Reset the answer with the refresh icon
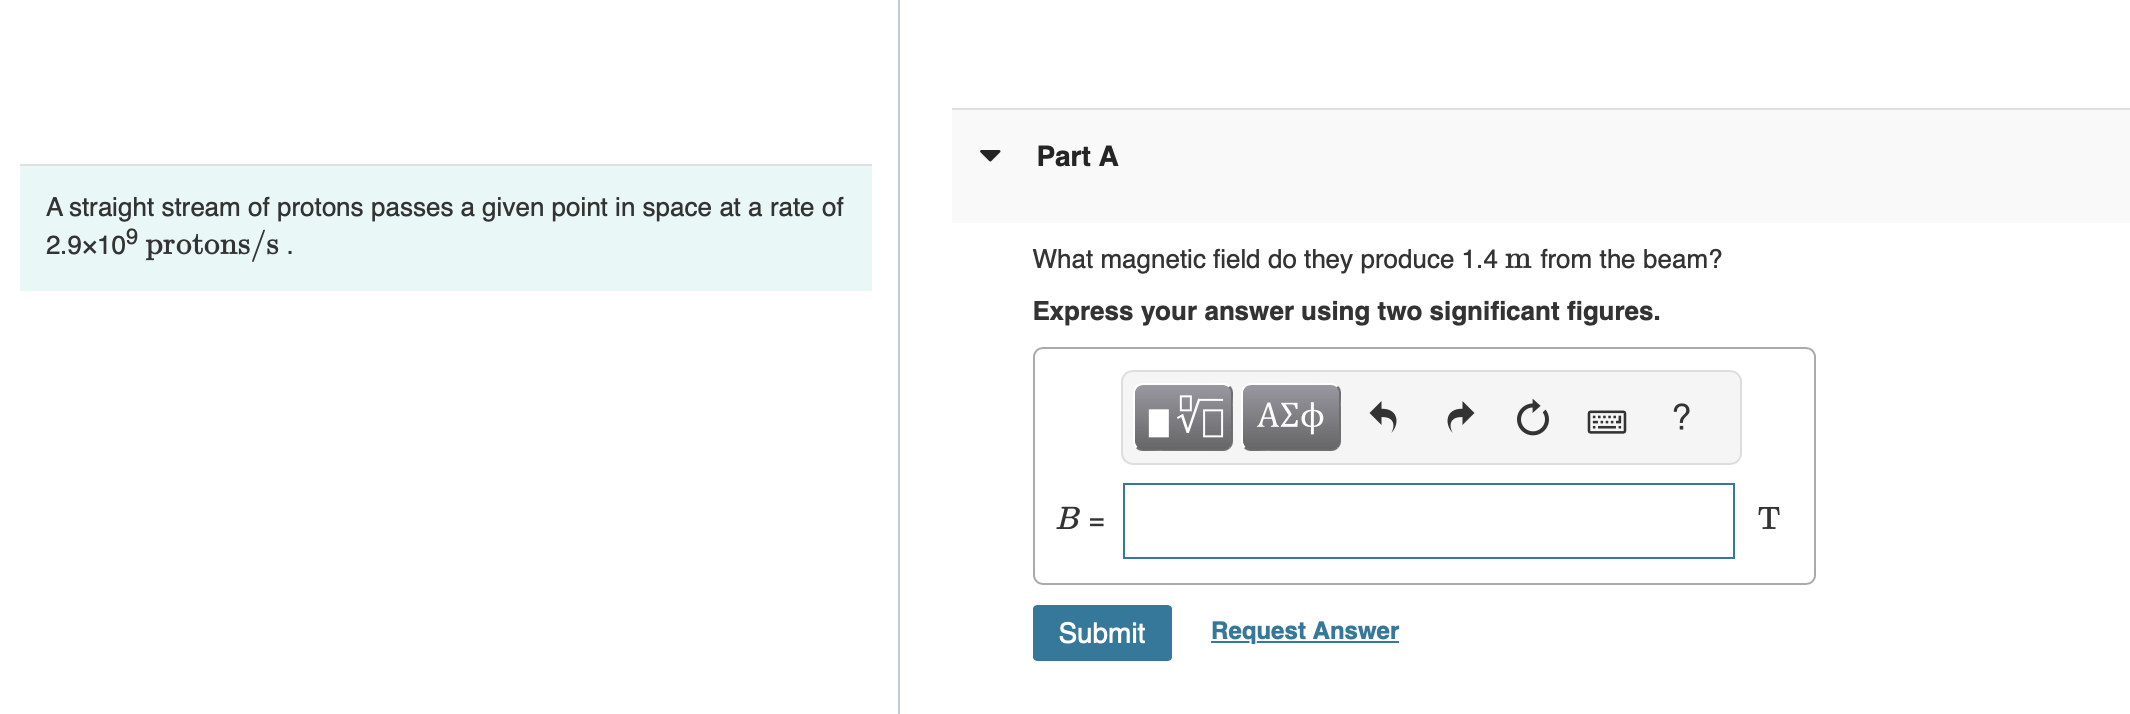The image size is (2130, 714). [x=1532, y=417]
